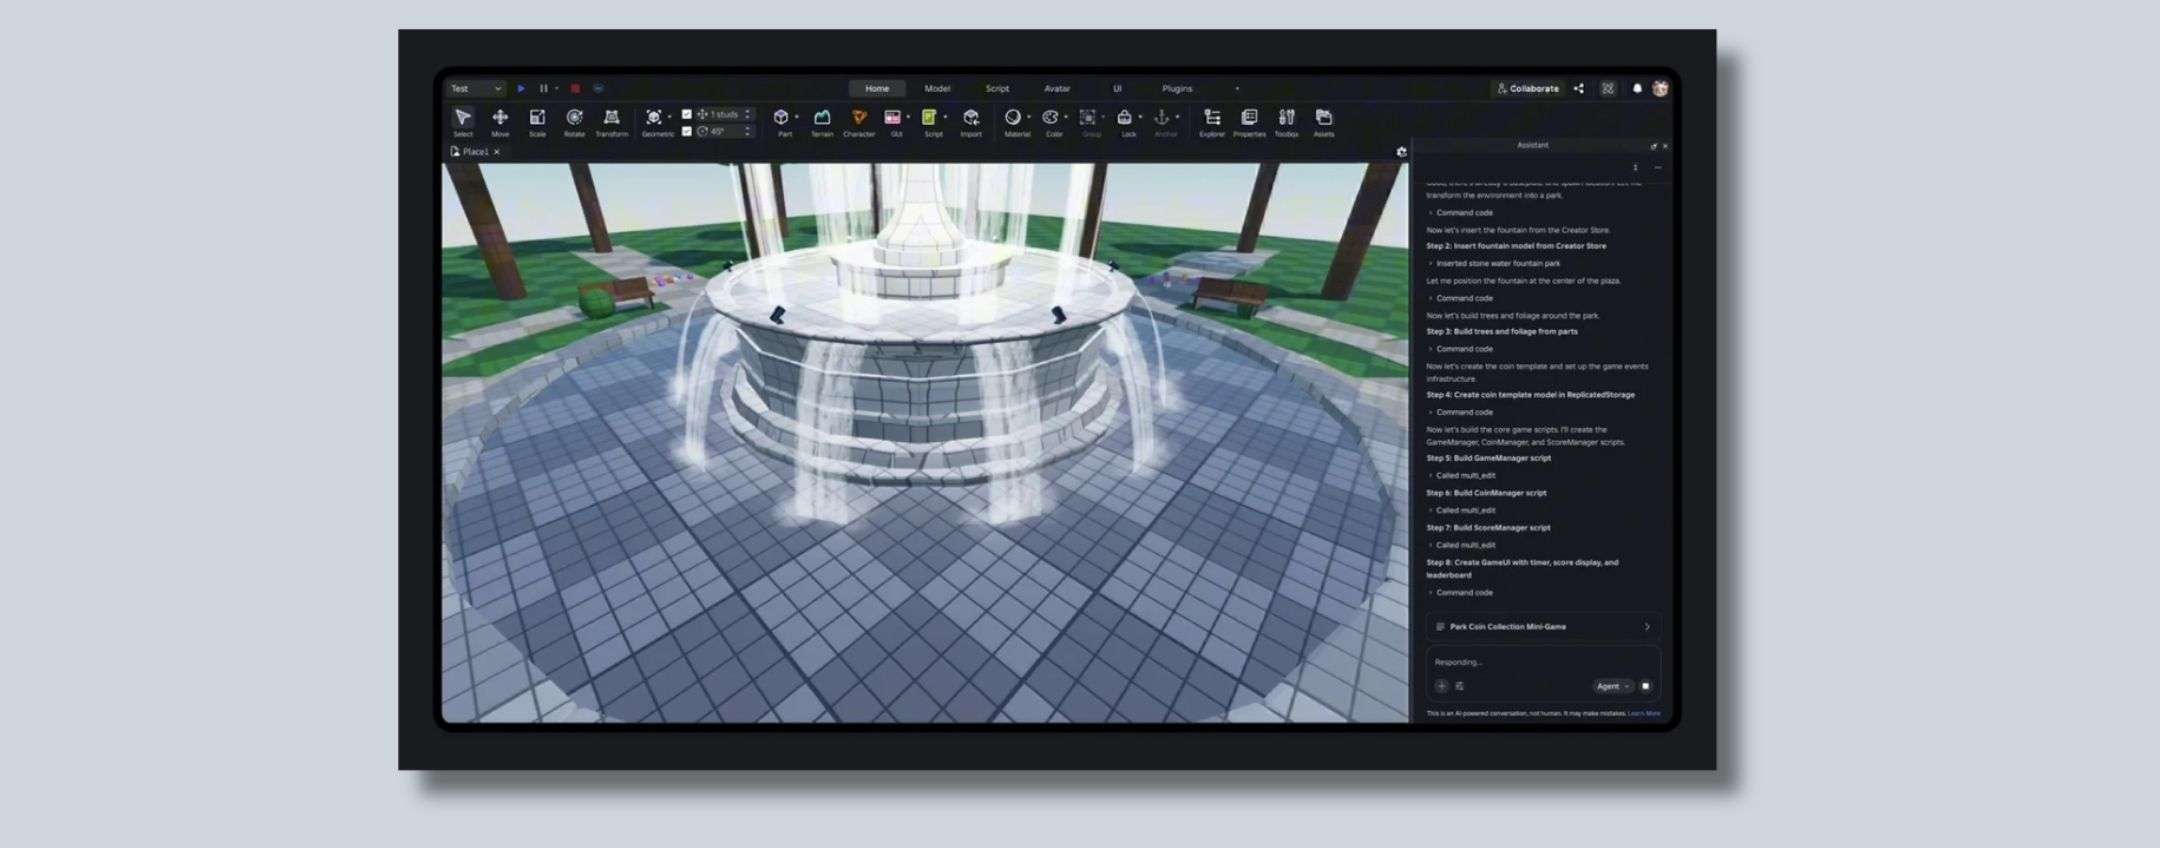Switch to the Home tab
Viewport: 2160px width, 848px height.
coord(877,88)
